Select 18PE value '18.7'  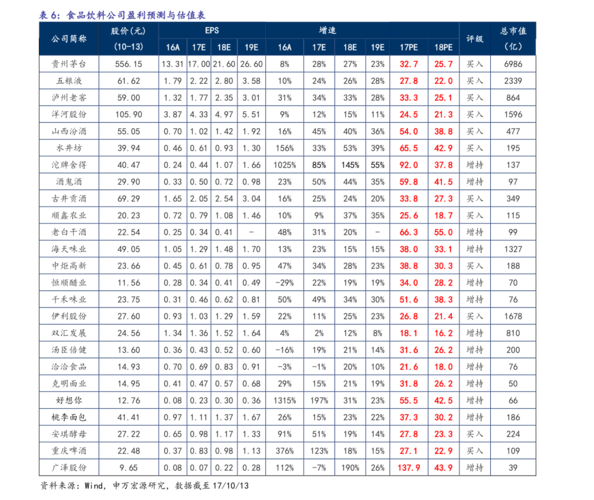[x=443, y=216]
